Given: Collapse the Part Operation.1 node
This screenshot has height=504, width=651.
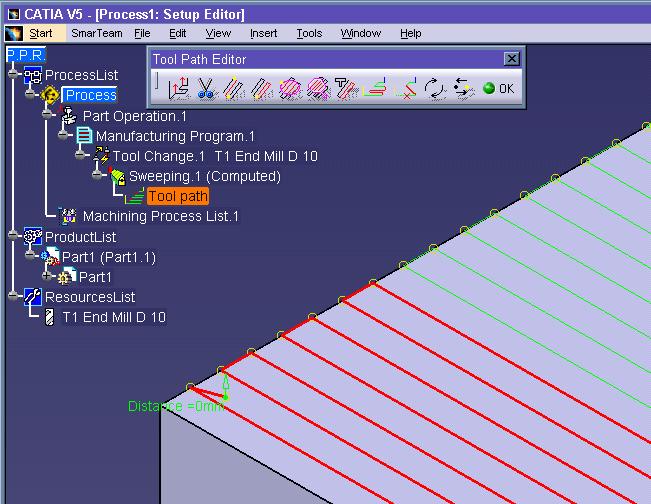Looking at the screenshot, I should tap(48, 113).
